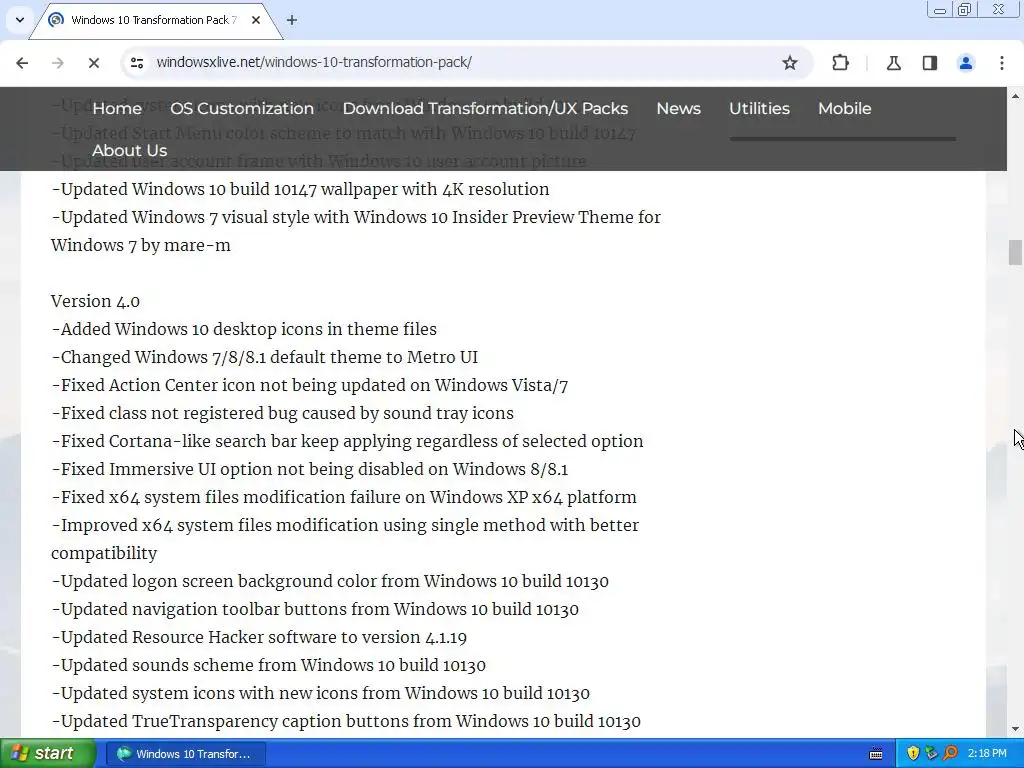This screenshot has height=768, width=1024.
Task: Bookmark this page with the star icon
Action: 790,63
